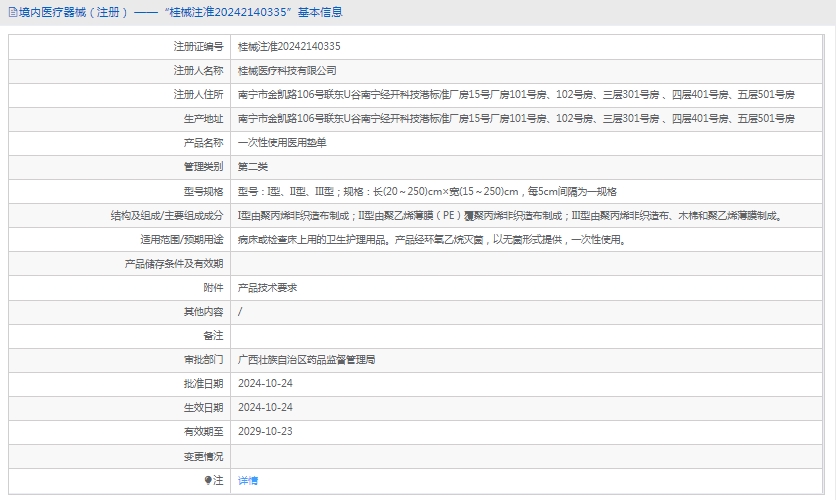Viewport: 839px width, 500px height.
Task: Click the 批准日期 date value
Action: click(x=265, y=384)
